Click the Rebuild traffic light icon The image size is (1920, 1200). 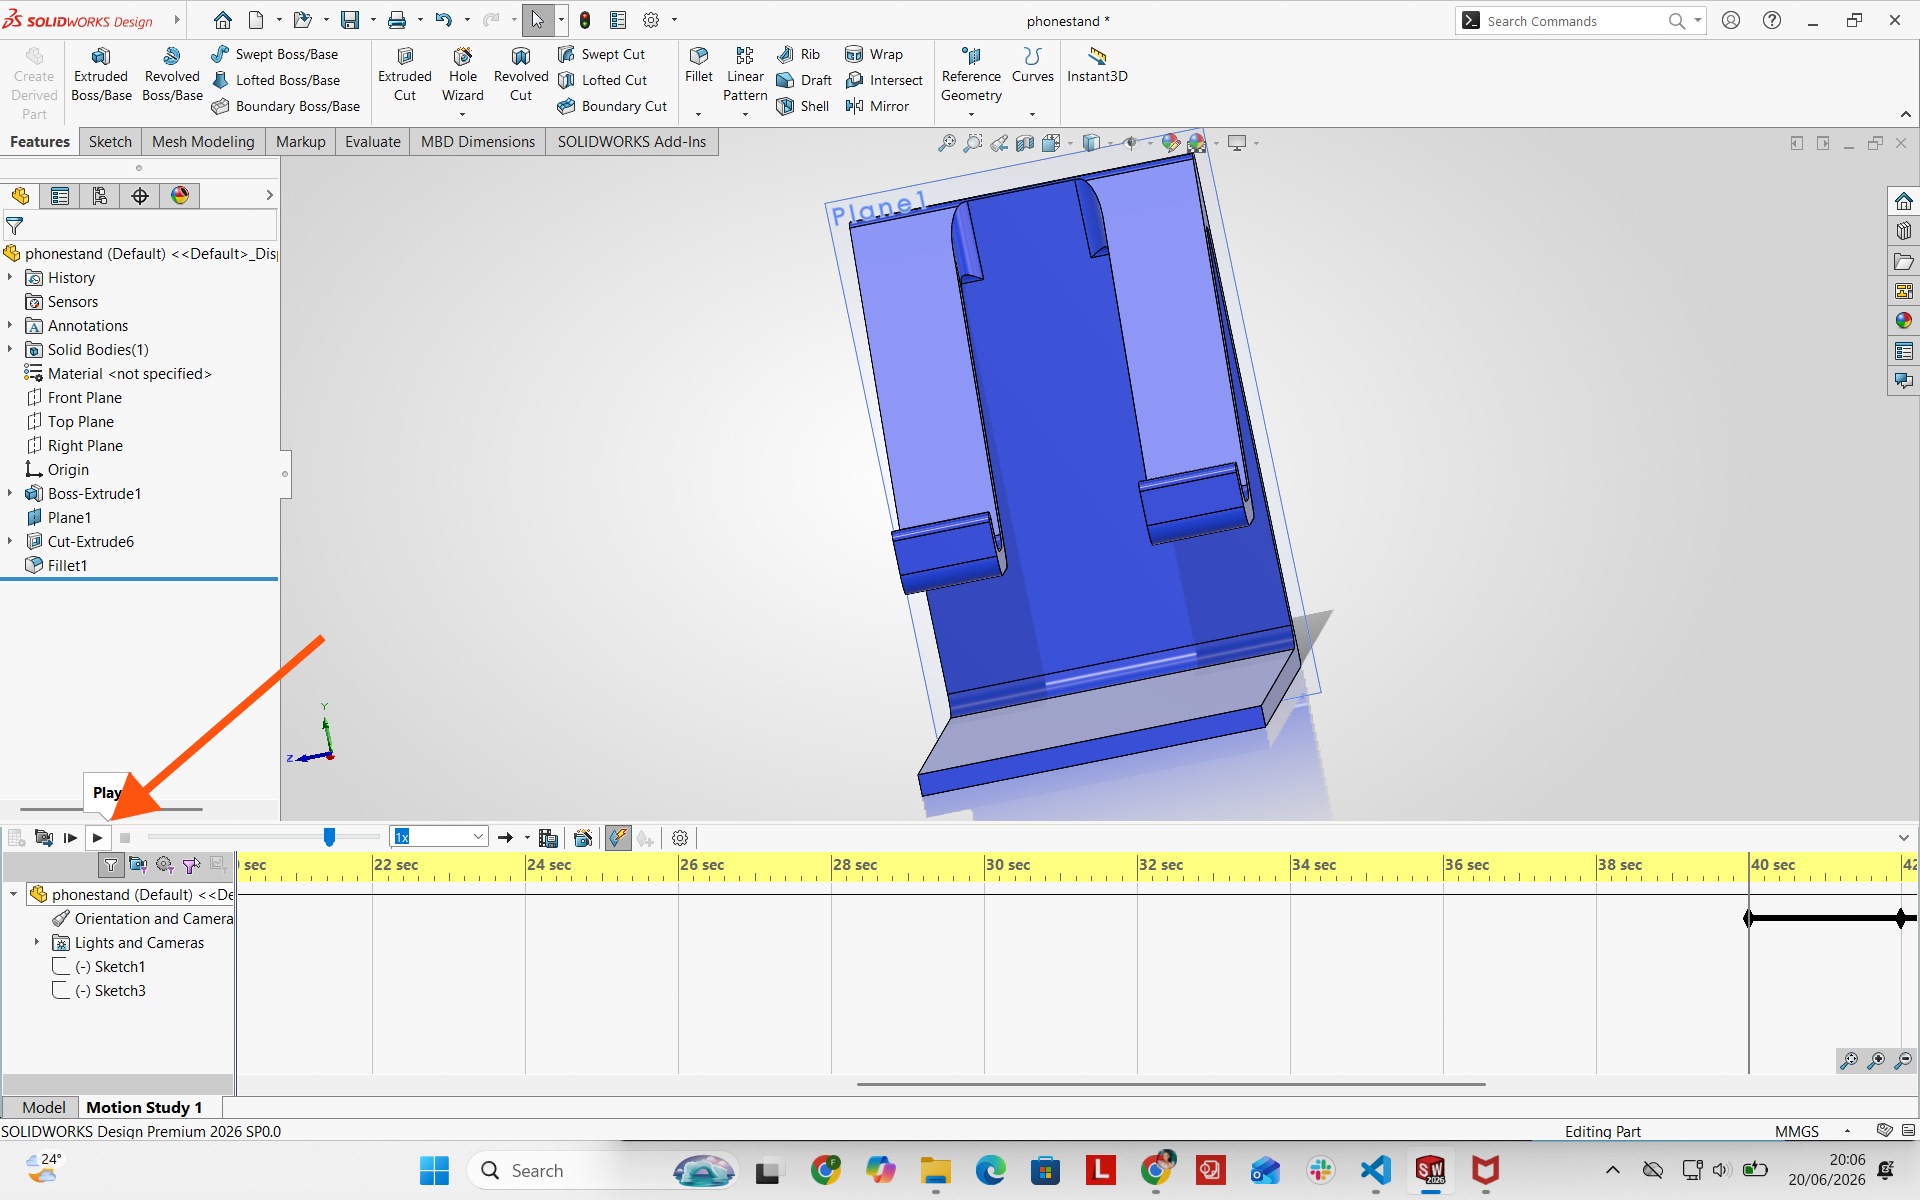(x=585, y=20)
